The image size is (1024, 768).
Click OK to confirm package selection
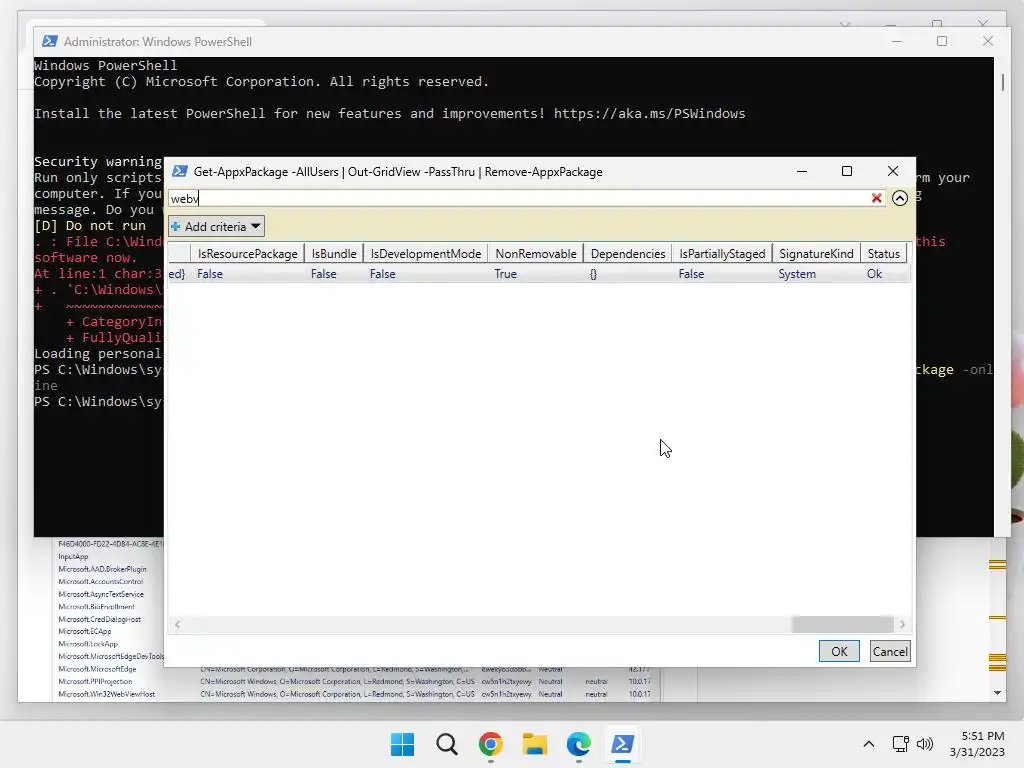pos(839,651)
